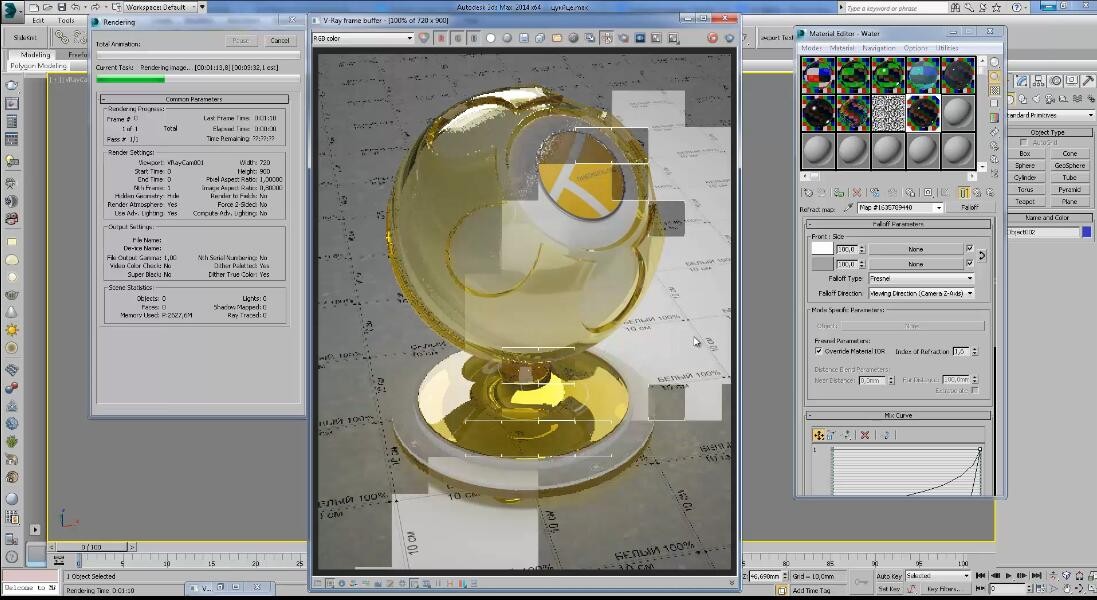The width and height of the screenshot is (1097, 600).
Task: Click the first None map button
Action: (x=915, y=249)
